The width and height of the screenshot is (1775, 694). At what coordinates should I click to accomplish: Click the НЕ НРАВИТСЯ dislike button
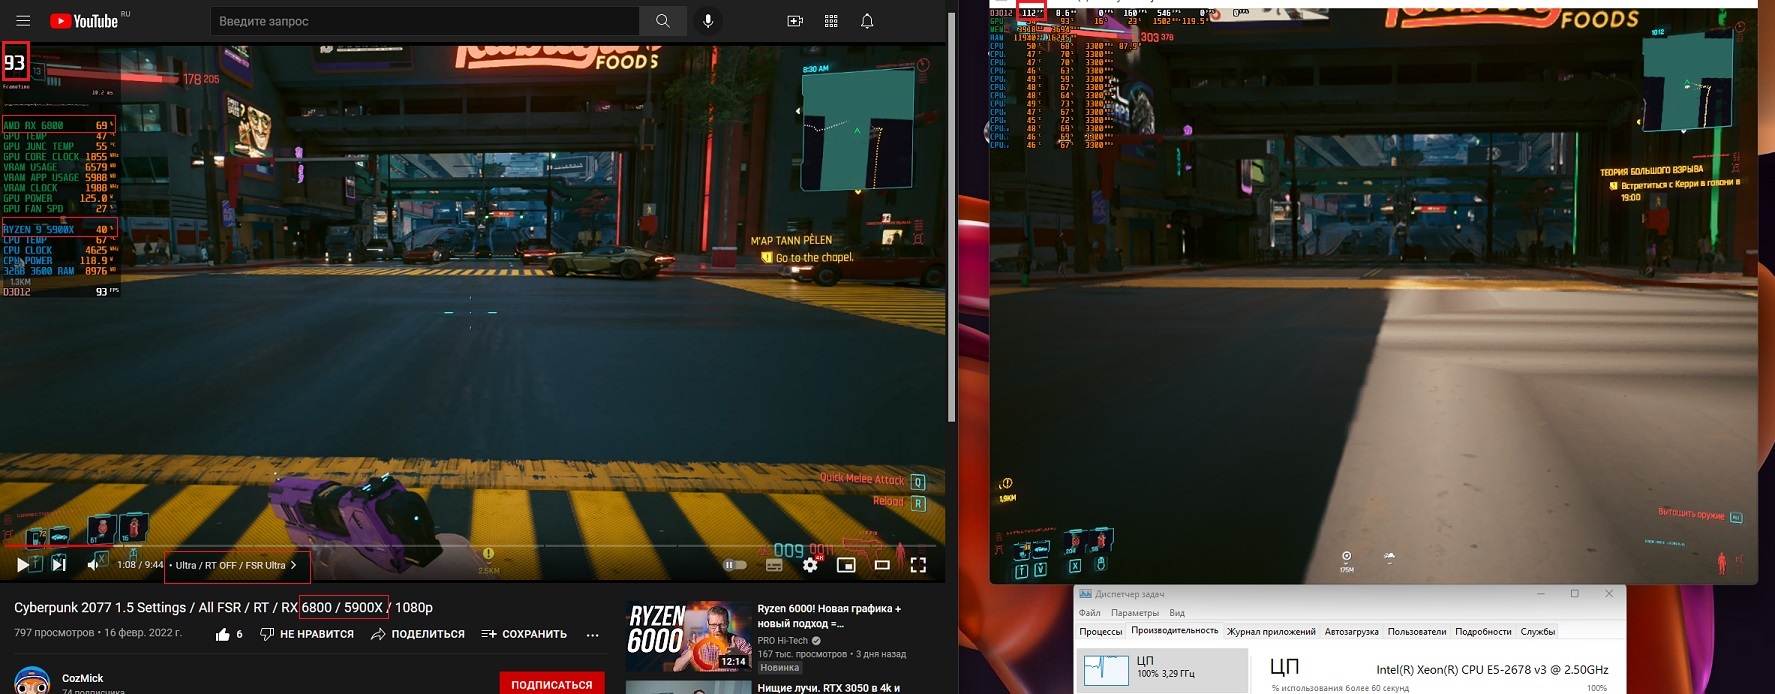[307, 634]
